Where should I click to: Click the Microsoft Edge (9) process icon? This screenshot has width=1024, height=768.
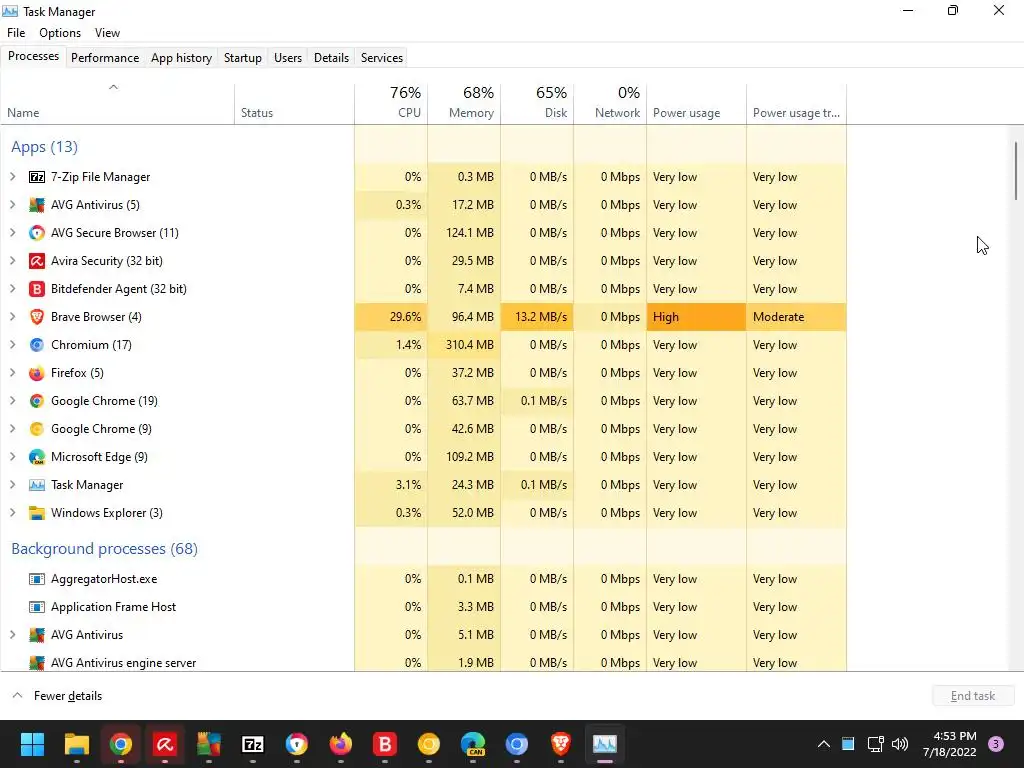tap(37, 457)
